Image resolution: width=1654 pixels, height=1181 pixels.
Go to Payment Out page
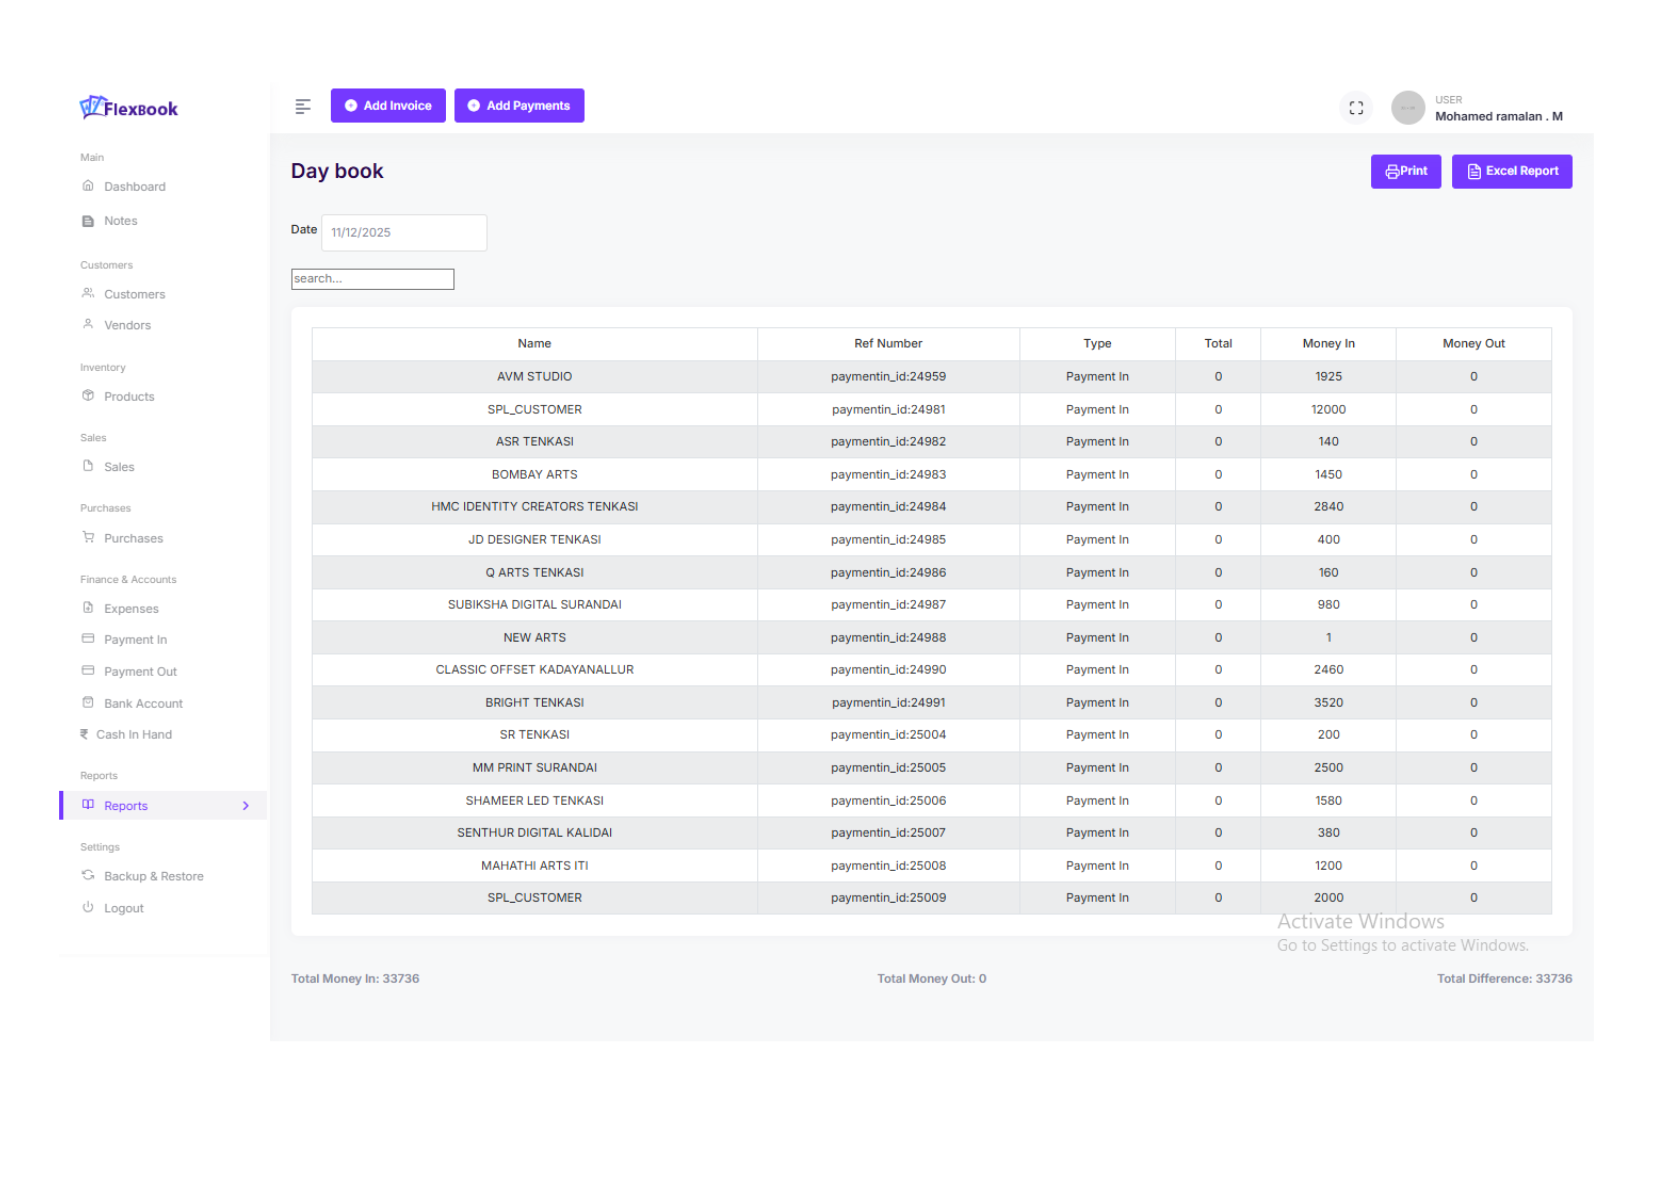[x=140, y=672]
